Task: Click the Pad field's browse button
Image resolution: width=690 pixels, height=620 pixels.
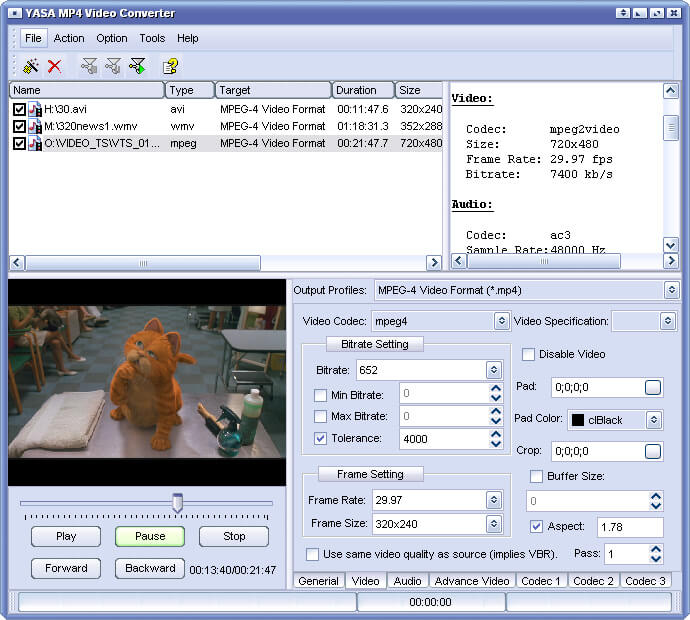Action: tap(652, 387)
